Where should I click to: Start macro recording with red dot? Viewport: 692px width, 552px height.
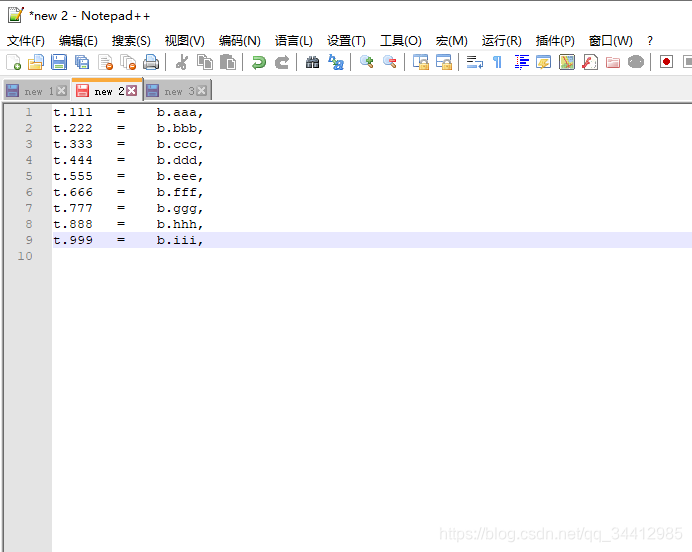pos(666,62)
